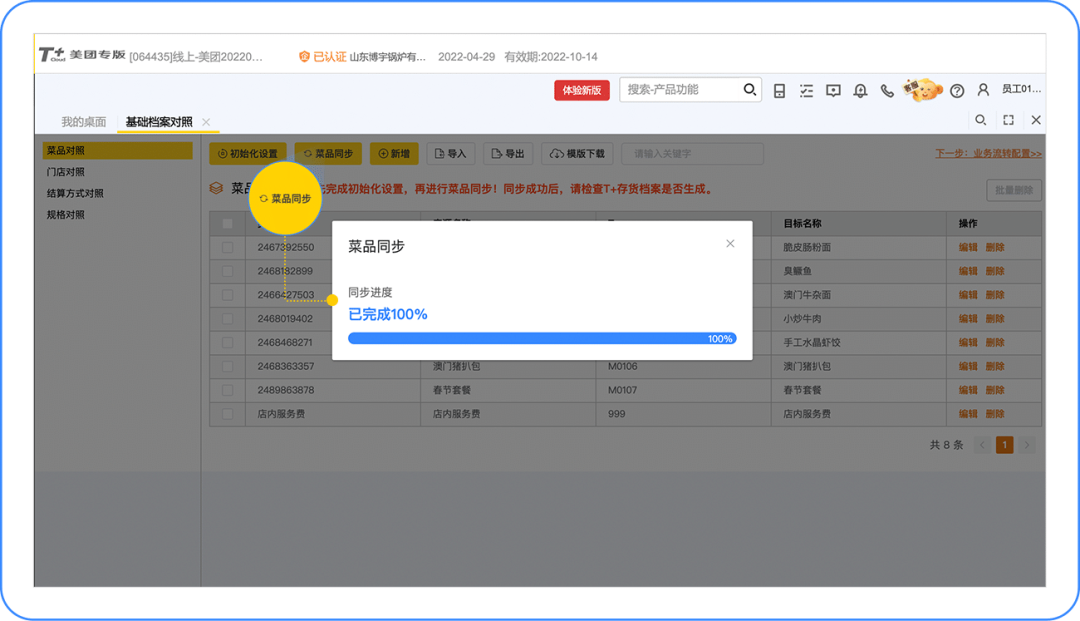The height and width of the screenshot is (621, 1080).
Task: Open the help question-mark icon
Action: (955, 90)
